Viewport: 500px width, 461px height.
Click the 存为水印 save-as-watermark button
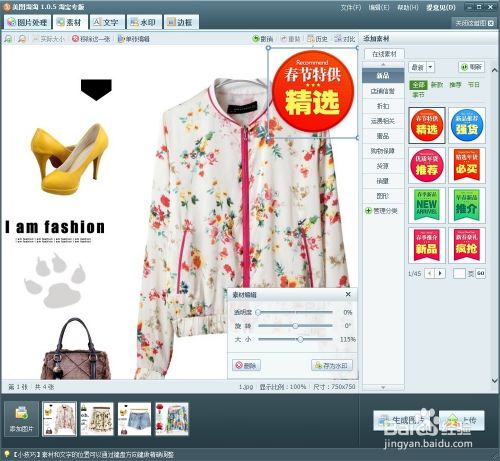tap(332, 366)
